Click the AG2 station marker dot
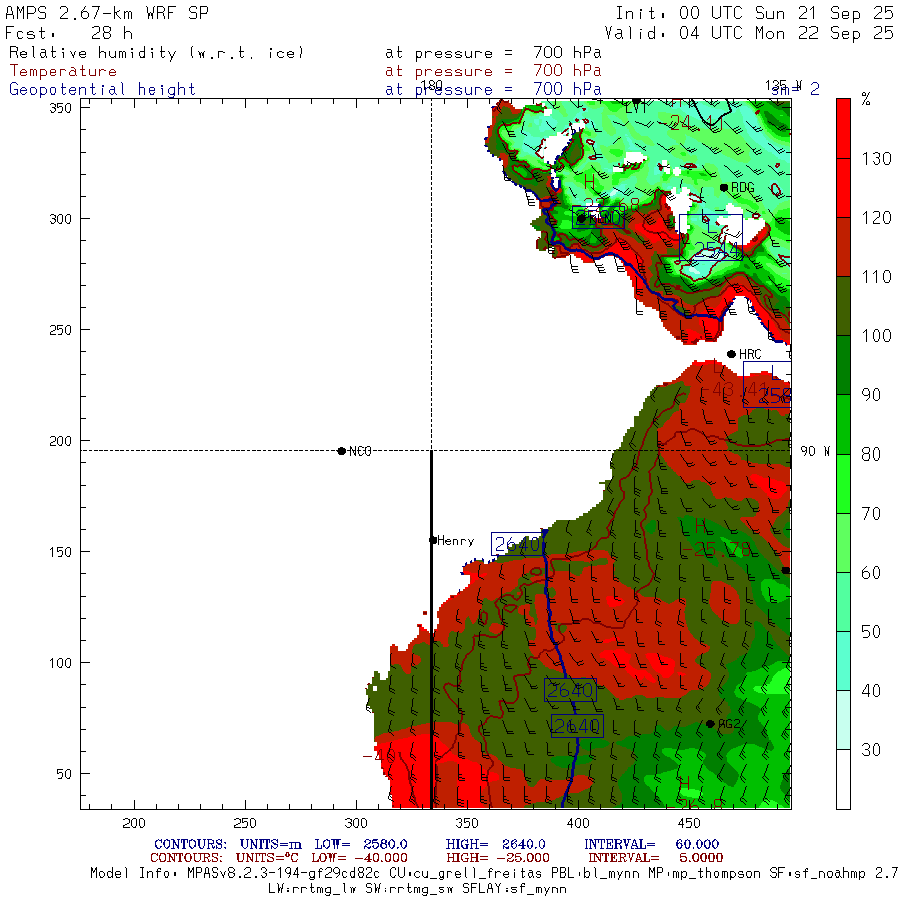This screenshot has width=900, height=900. pyautogui.click(x=710, y=724)
